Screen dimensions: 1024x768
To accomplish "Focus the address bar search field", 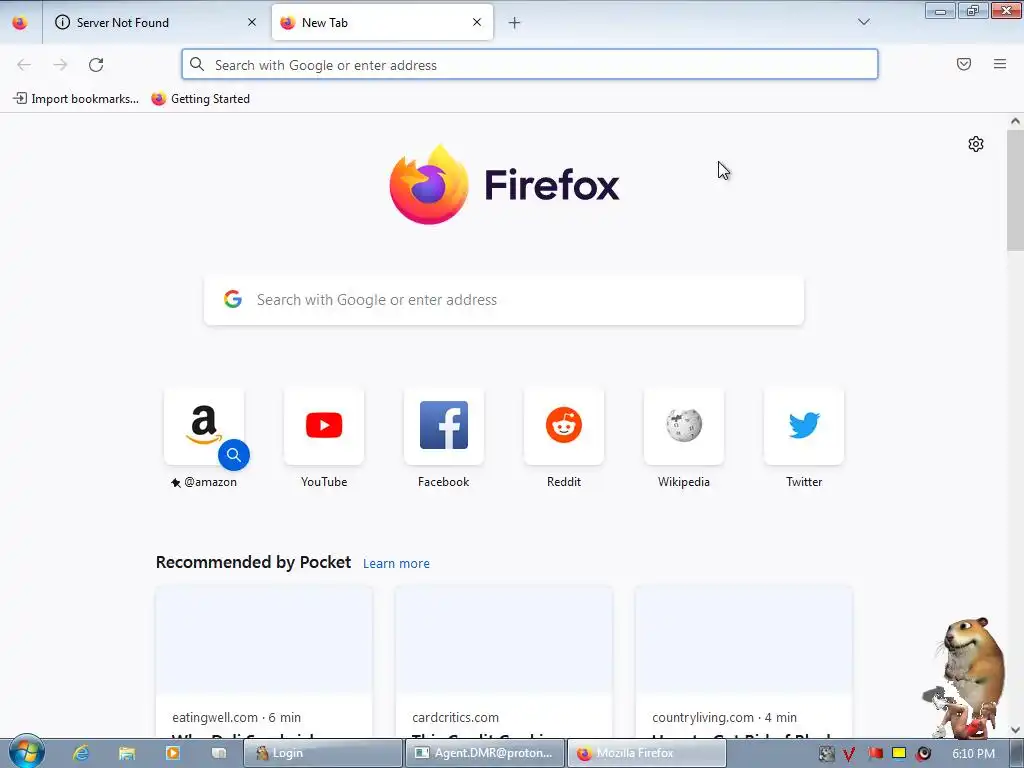I will 530,65.
